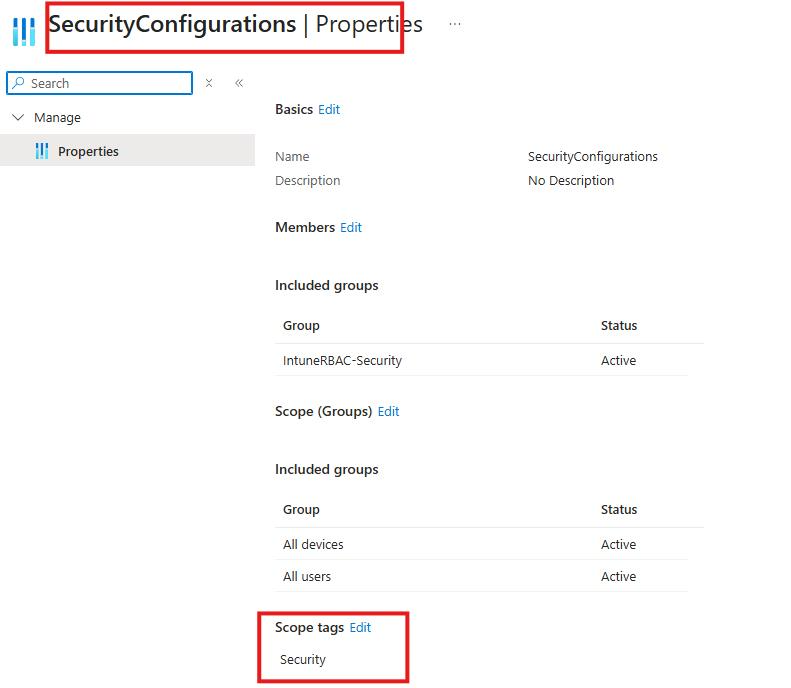Edit the Scope (Groups) section
This screenshot has width=791, height=688.
388,411
